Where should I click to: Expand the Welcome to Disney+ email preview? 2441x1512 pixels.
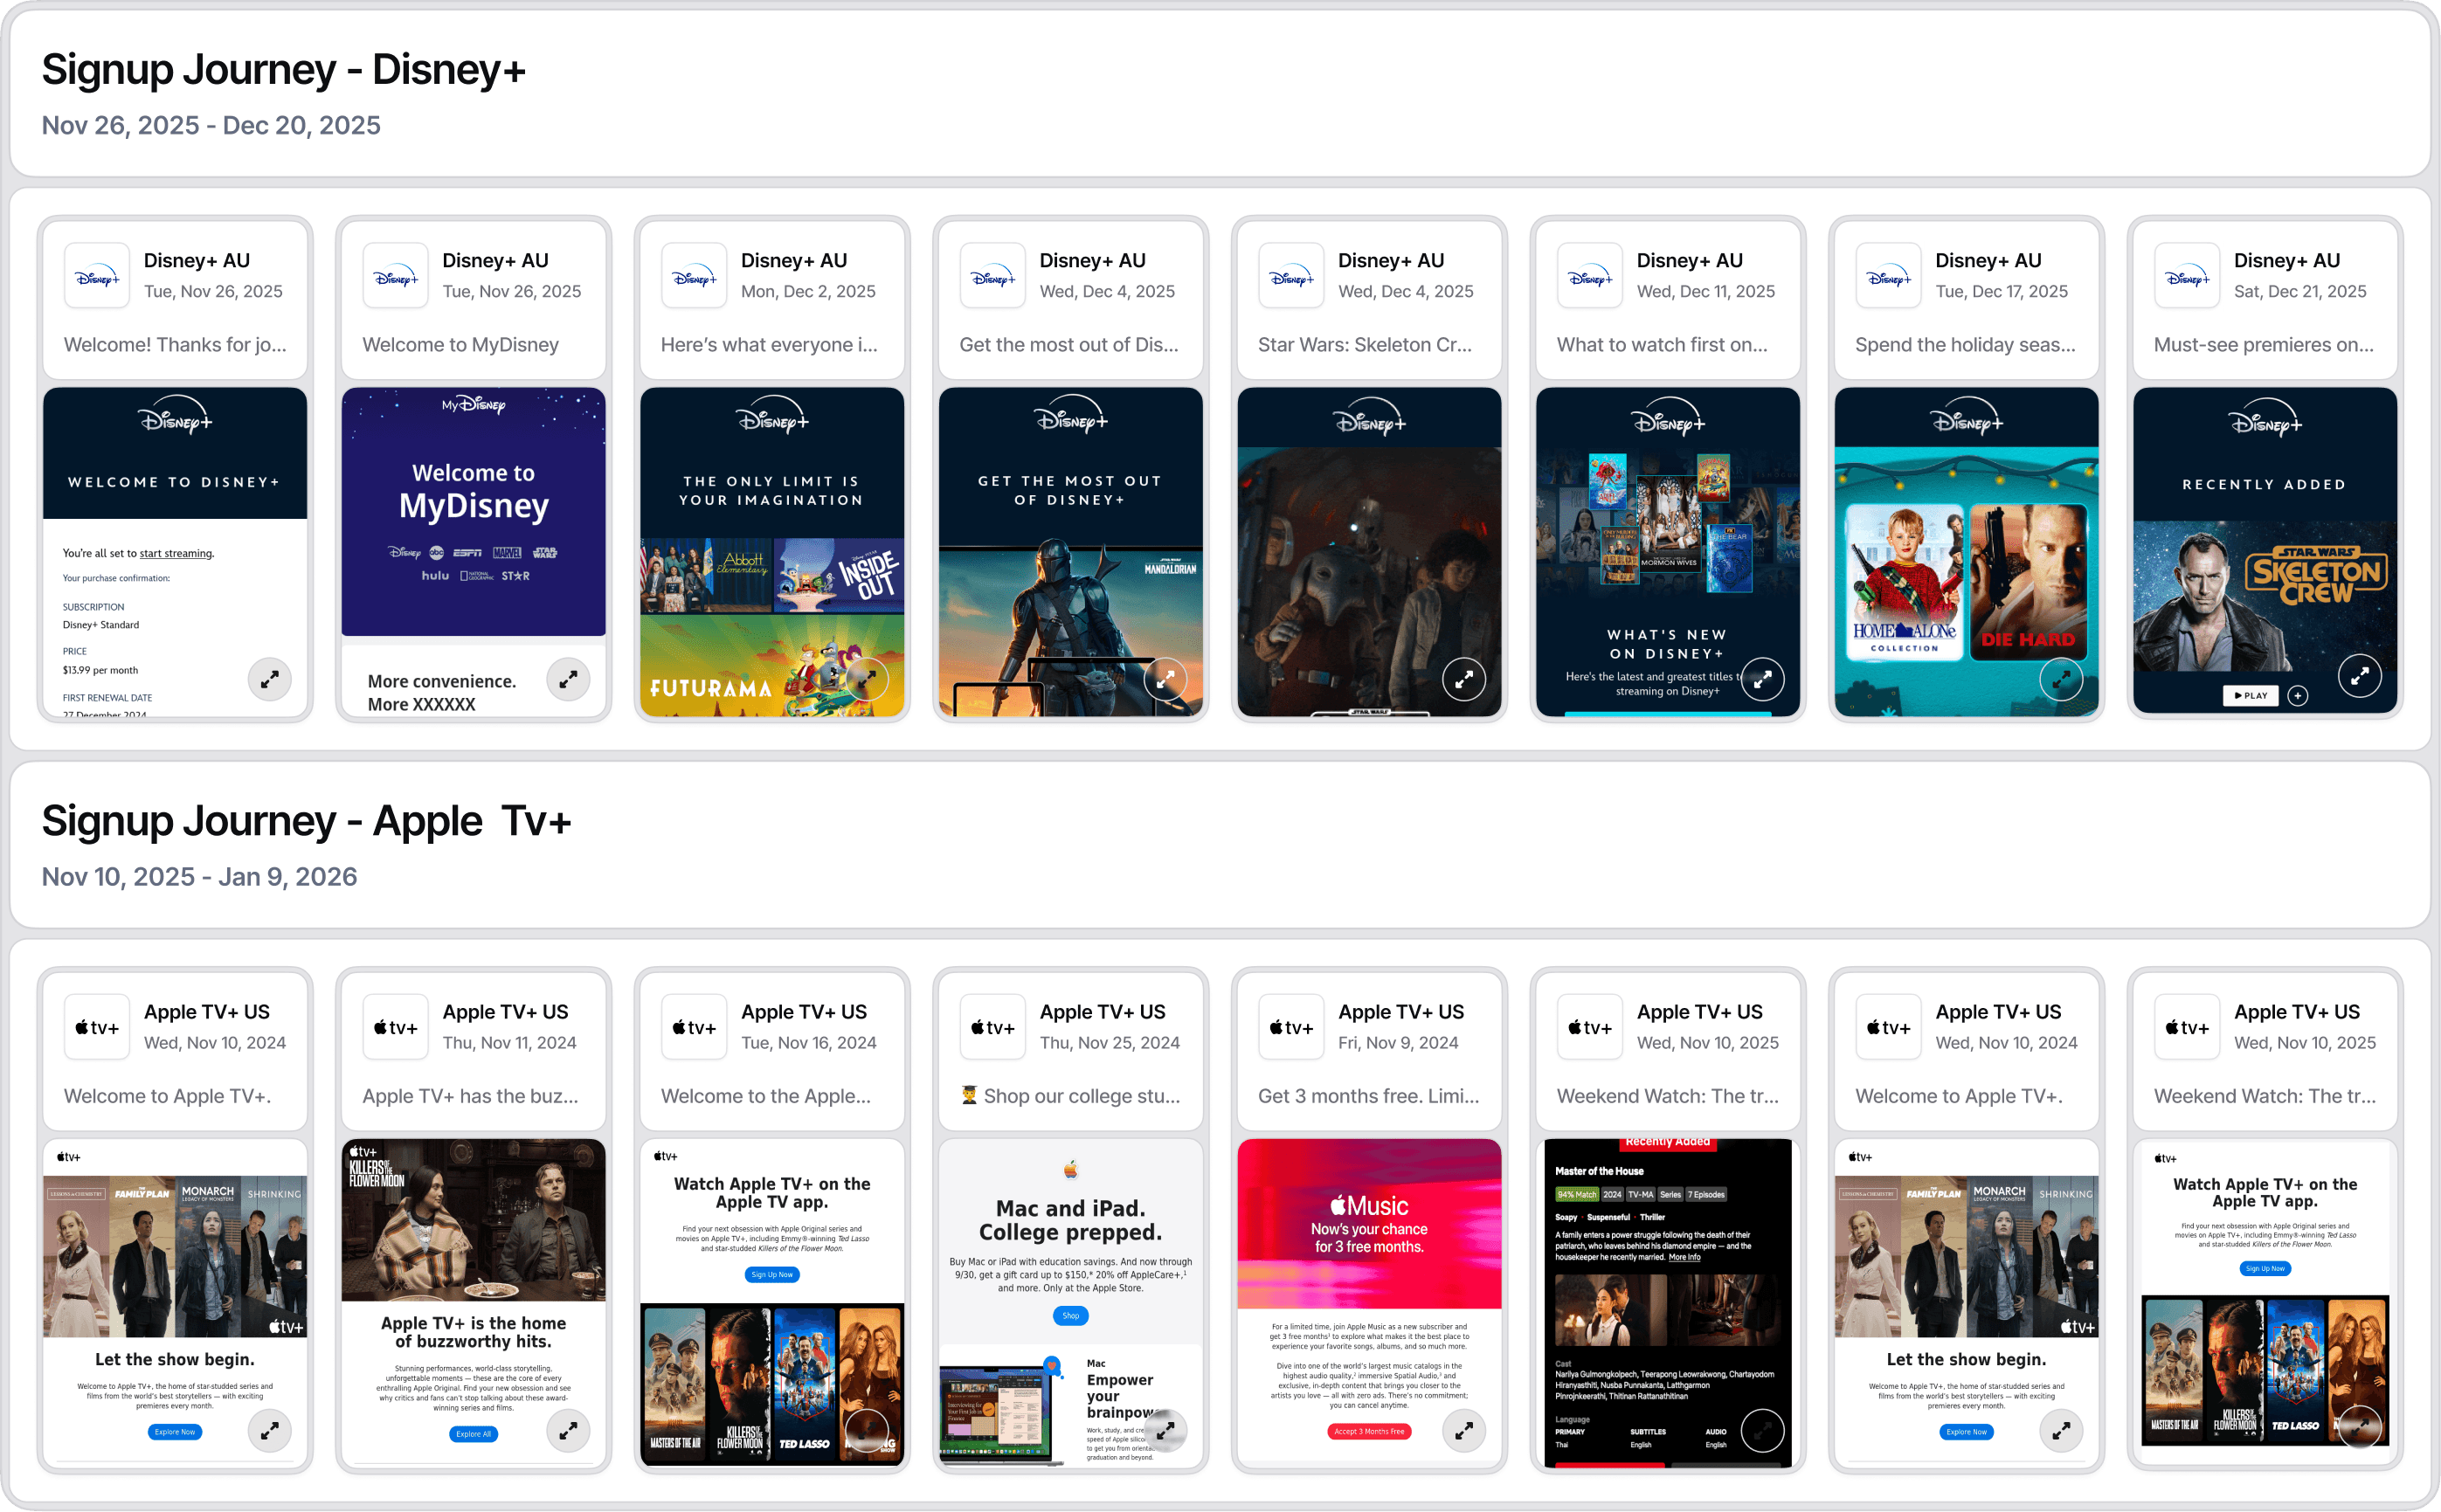click(269, 679)
